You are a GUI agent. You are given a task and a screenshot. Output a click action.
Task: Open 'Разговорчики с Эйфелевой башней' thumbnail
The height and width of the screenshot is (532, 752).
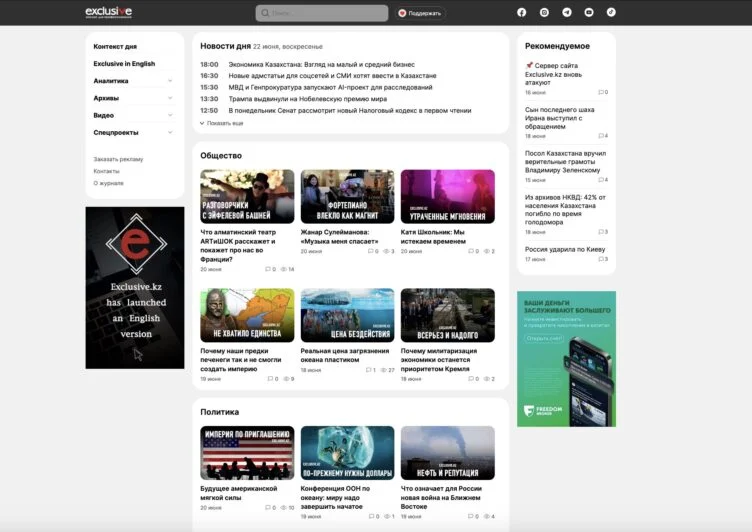pos(247,196)
